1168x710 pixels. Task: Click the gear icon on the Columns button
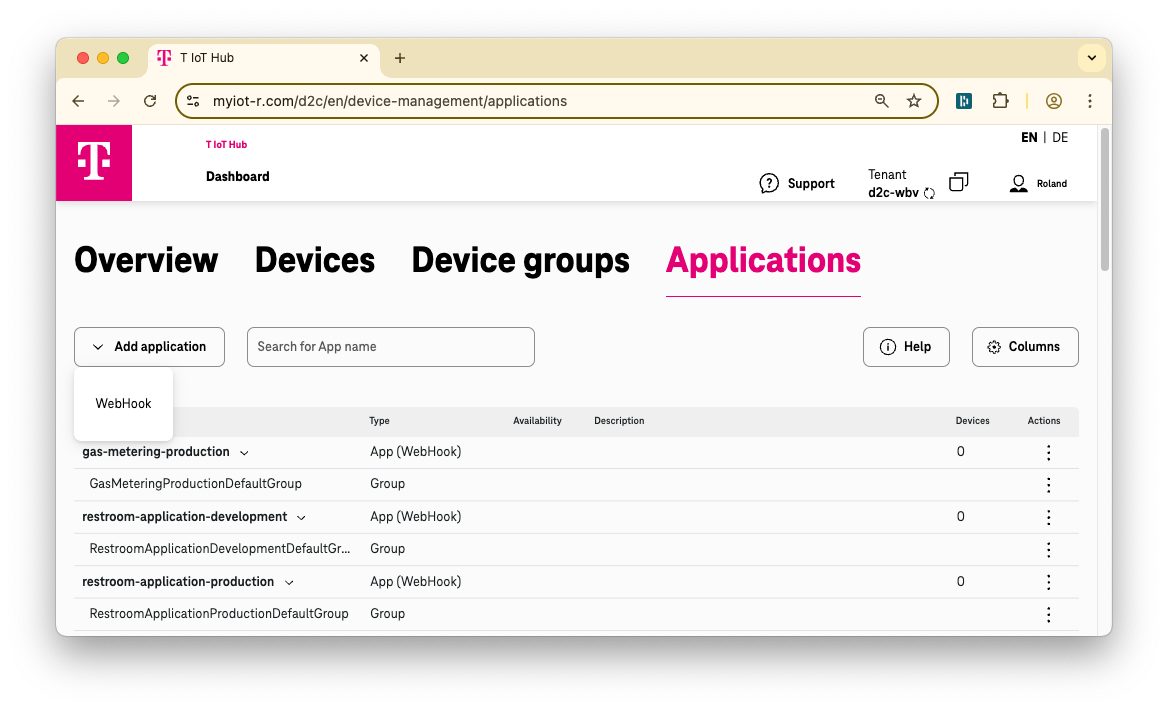[x=993, y=347]
